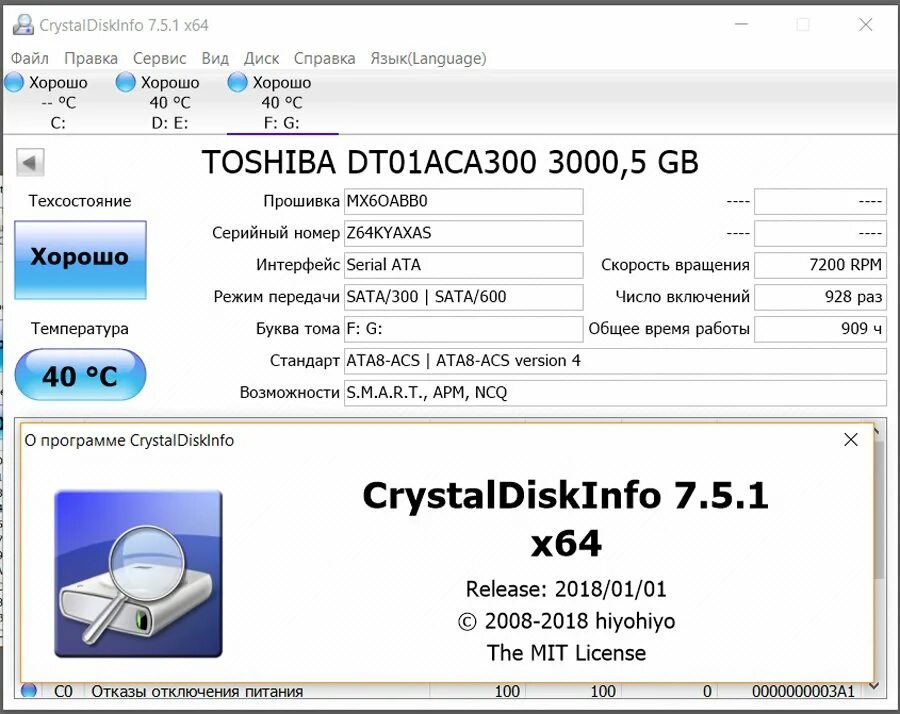Click the C0 attribute status orb
Screen dimensions: 900x714
pyautogui.click(x=29, y=690)
